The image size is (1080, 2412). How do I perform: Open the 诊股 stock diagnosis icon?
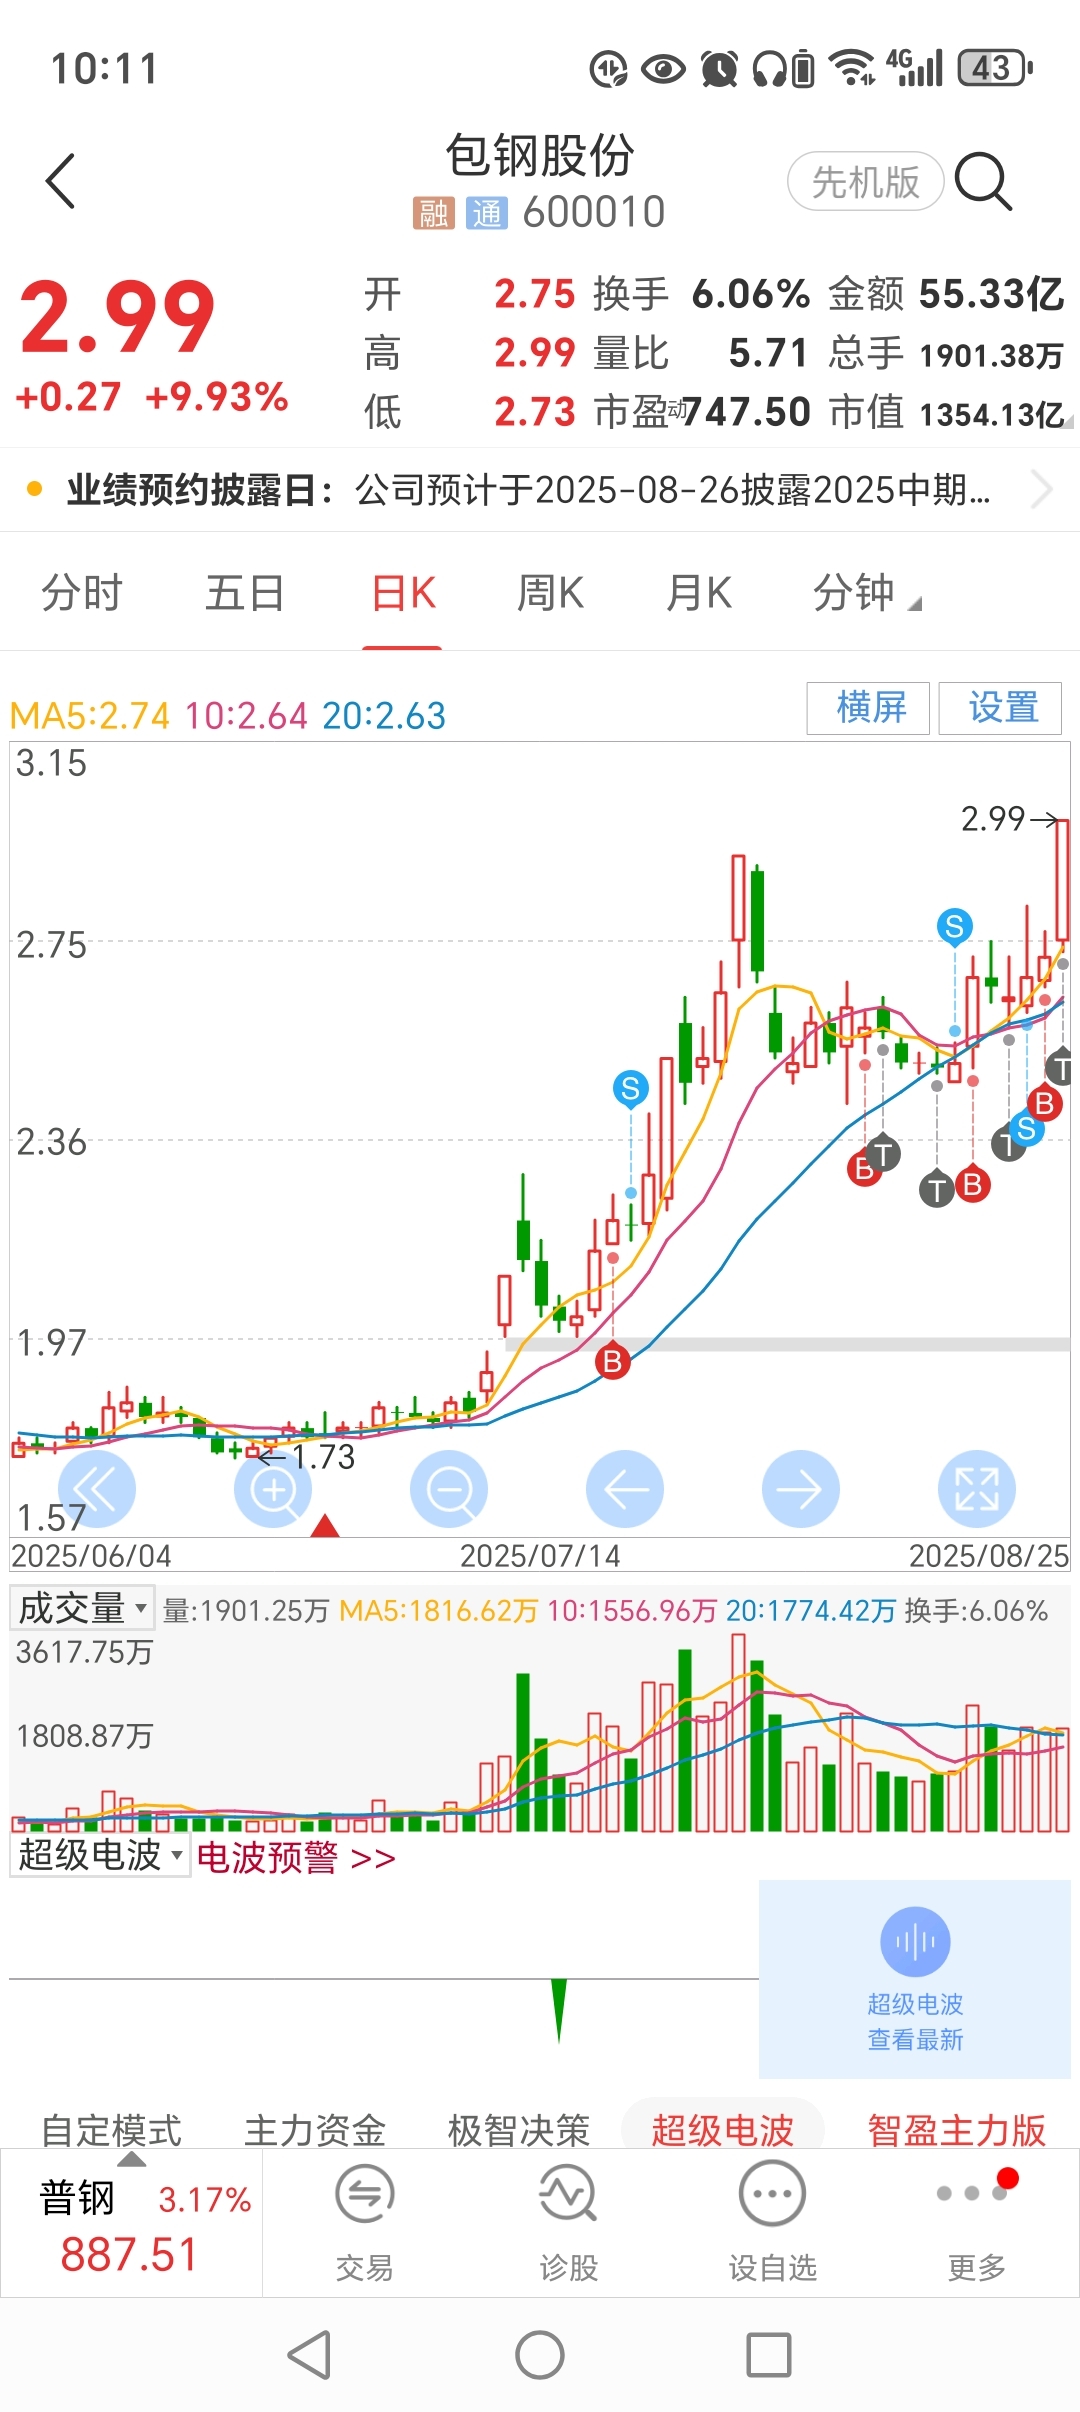point(568,2195)
